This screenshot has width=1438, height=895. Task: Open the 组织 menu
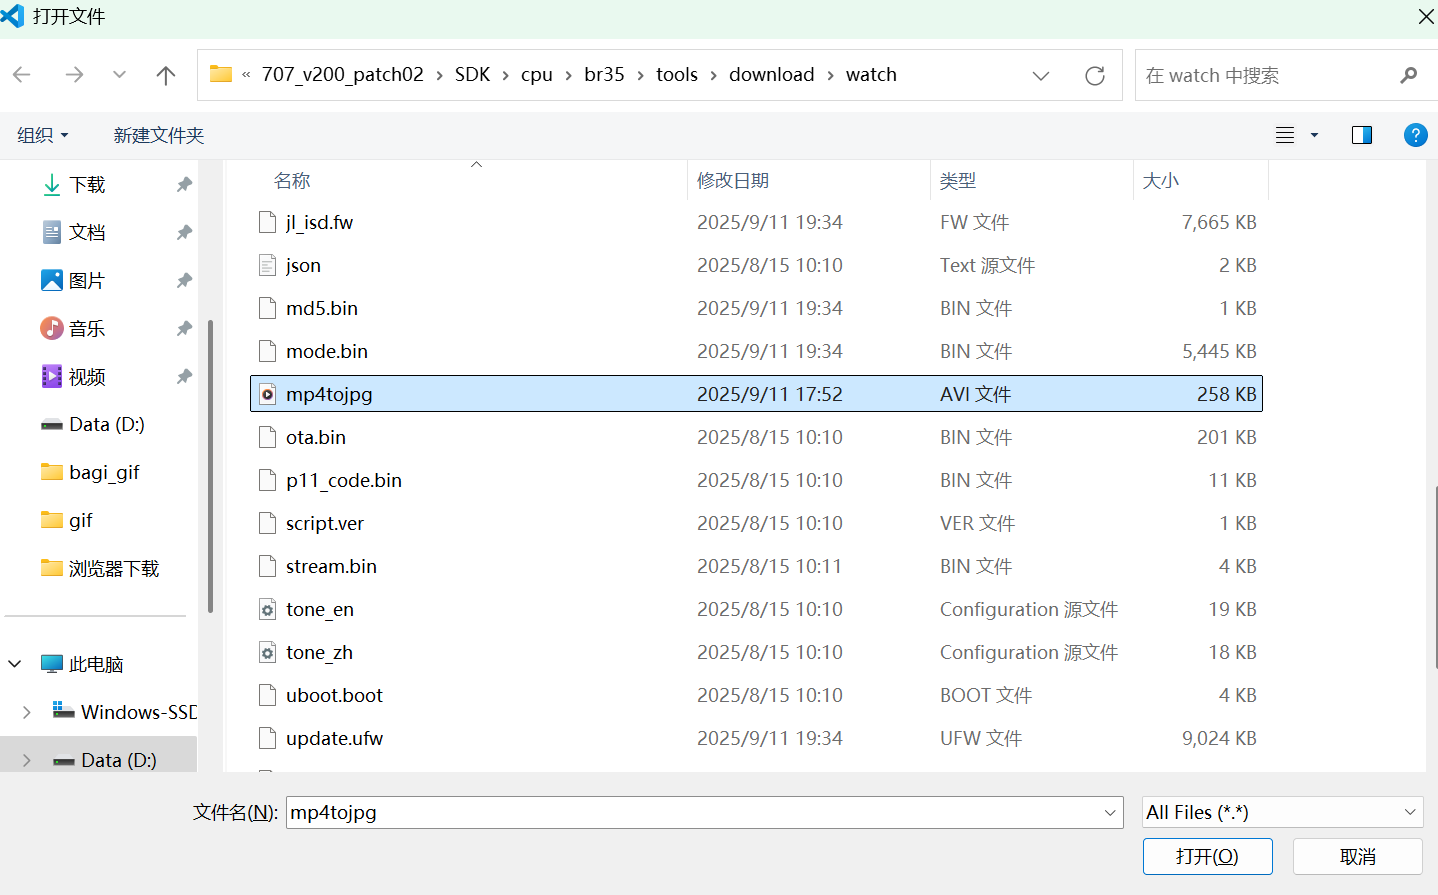43,135
